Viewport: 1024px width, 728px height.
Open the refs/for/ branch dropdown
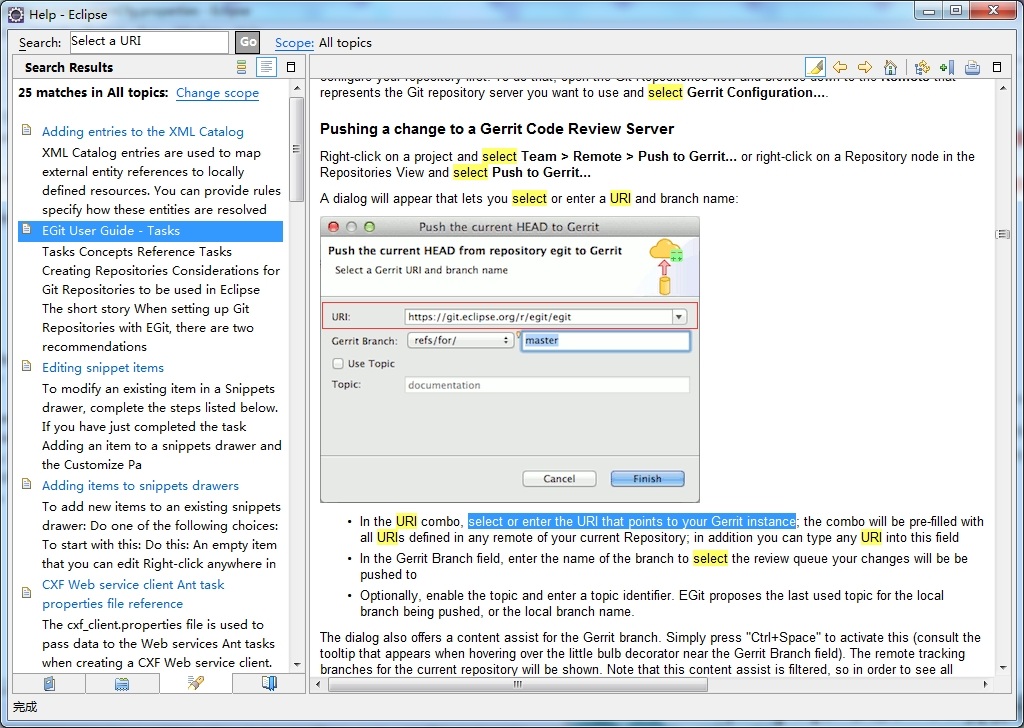(x=460, y=340)
